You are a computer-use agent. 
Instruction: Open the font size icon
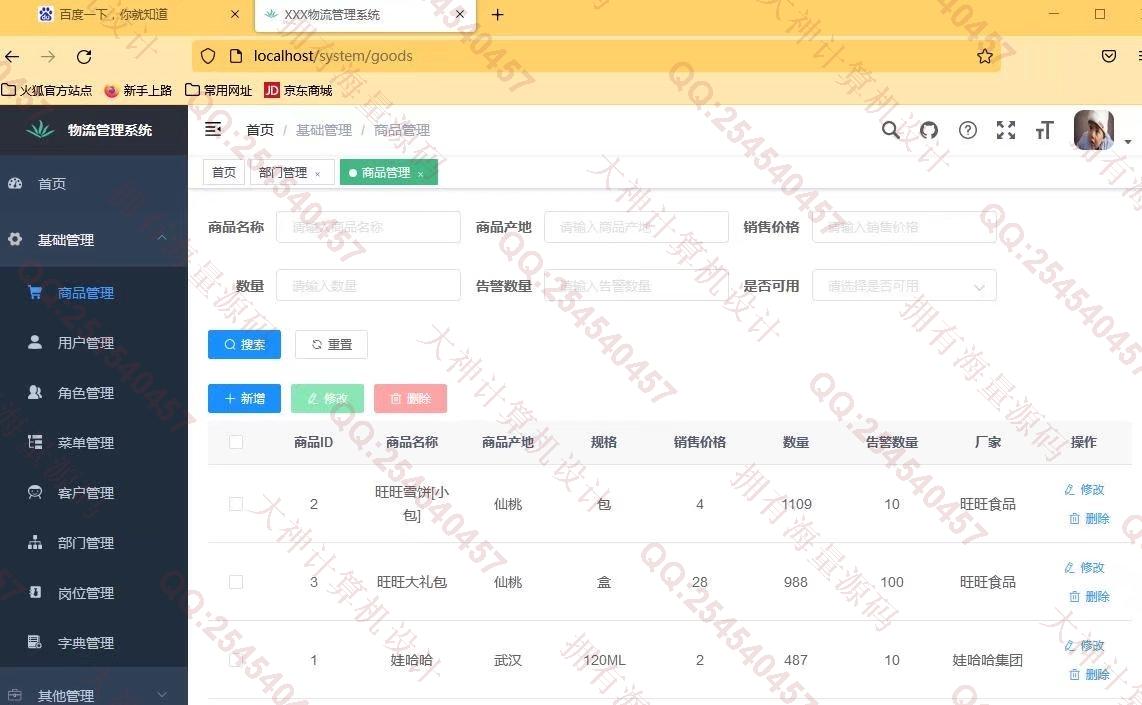[x=1044, y=130]
